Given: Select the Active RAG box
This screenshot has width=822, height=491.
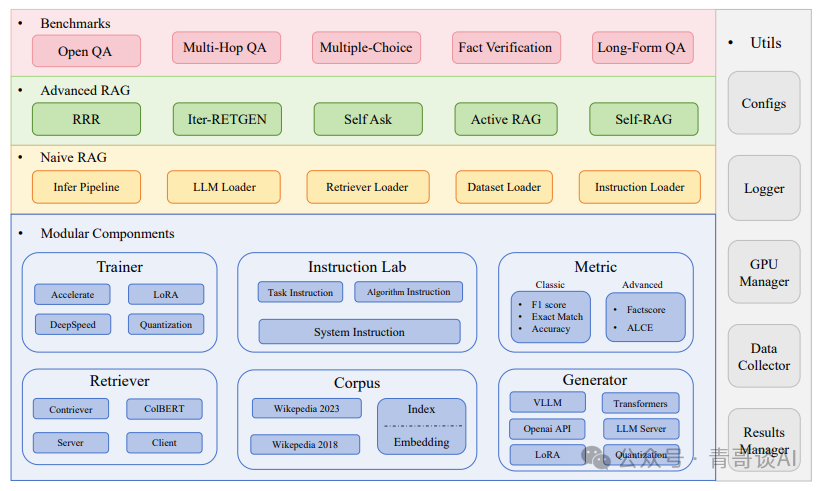Looking at the screenshot, I should pyautogui.click(x=506, y=119).
